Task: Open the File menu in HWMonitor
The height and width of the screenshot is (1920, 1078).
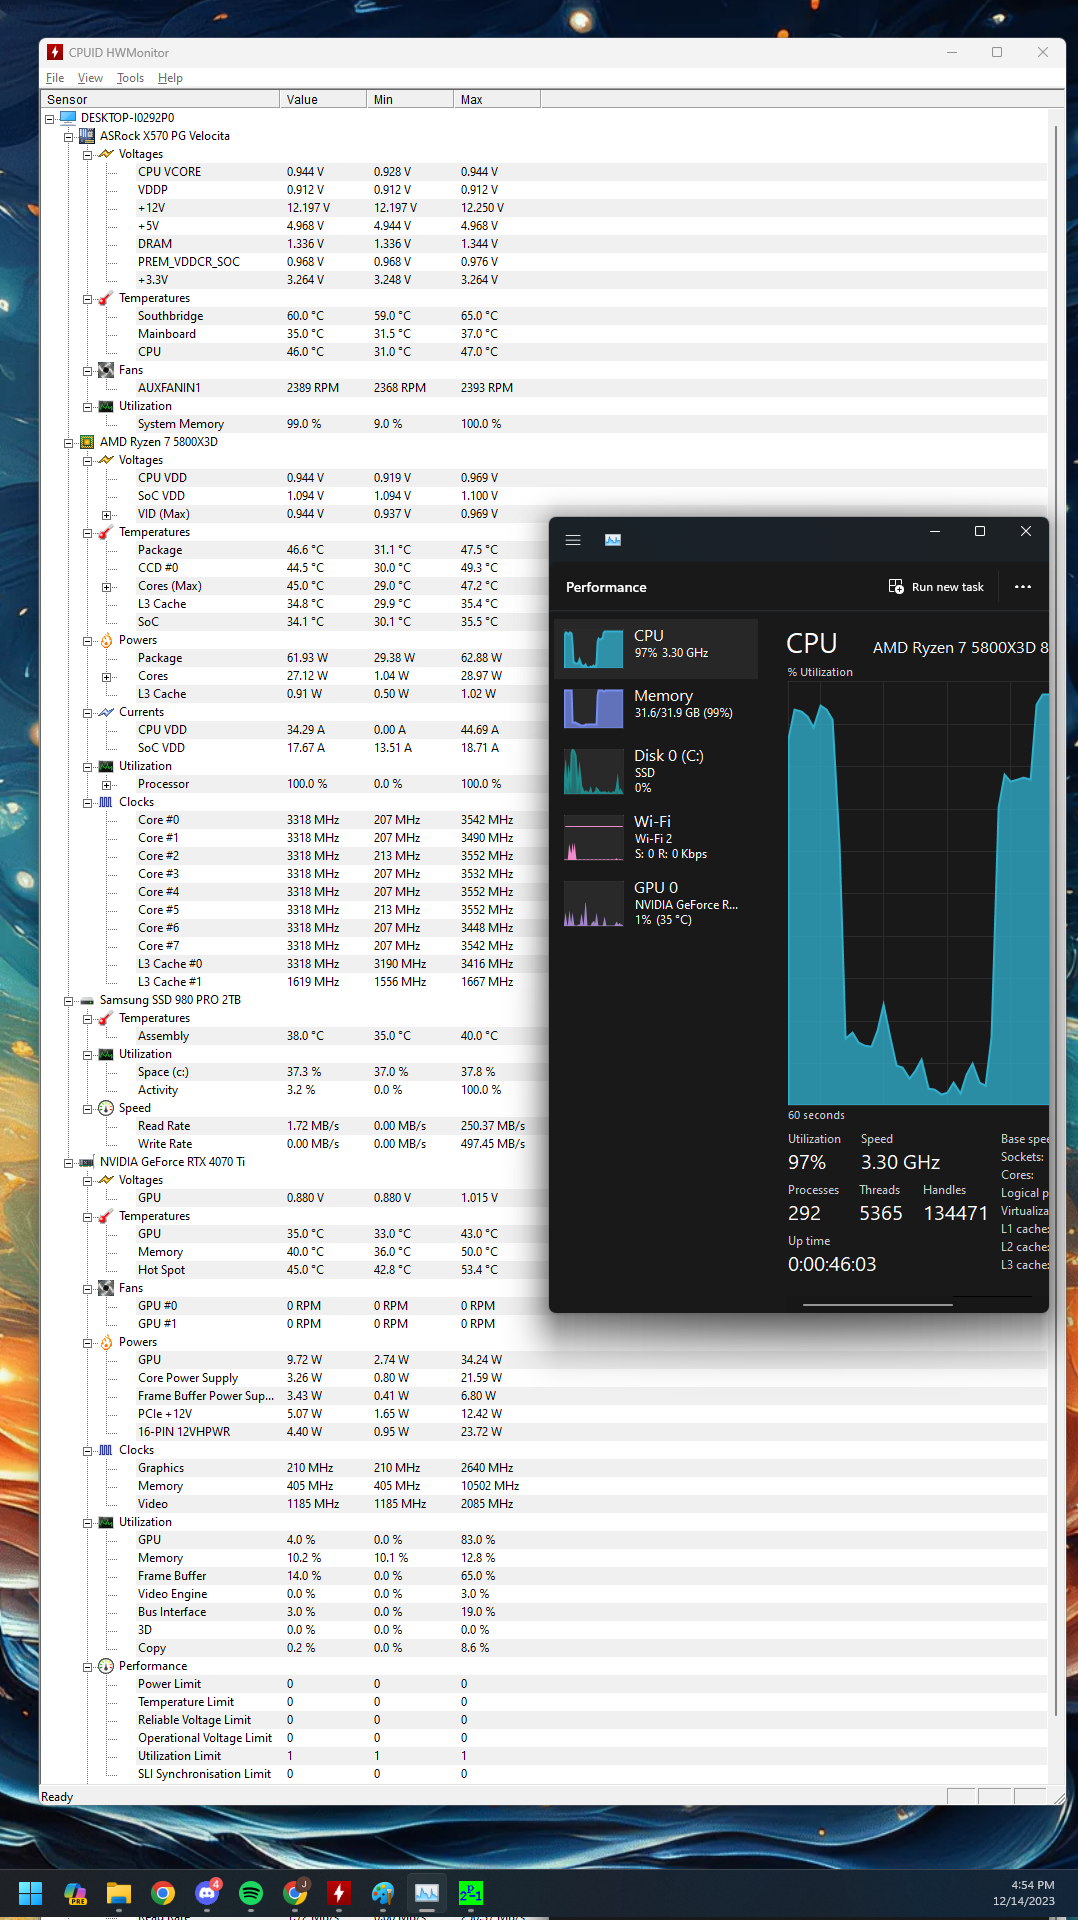Action: pyautogui.click(x=55, y=78)
